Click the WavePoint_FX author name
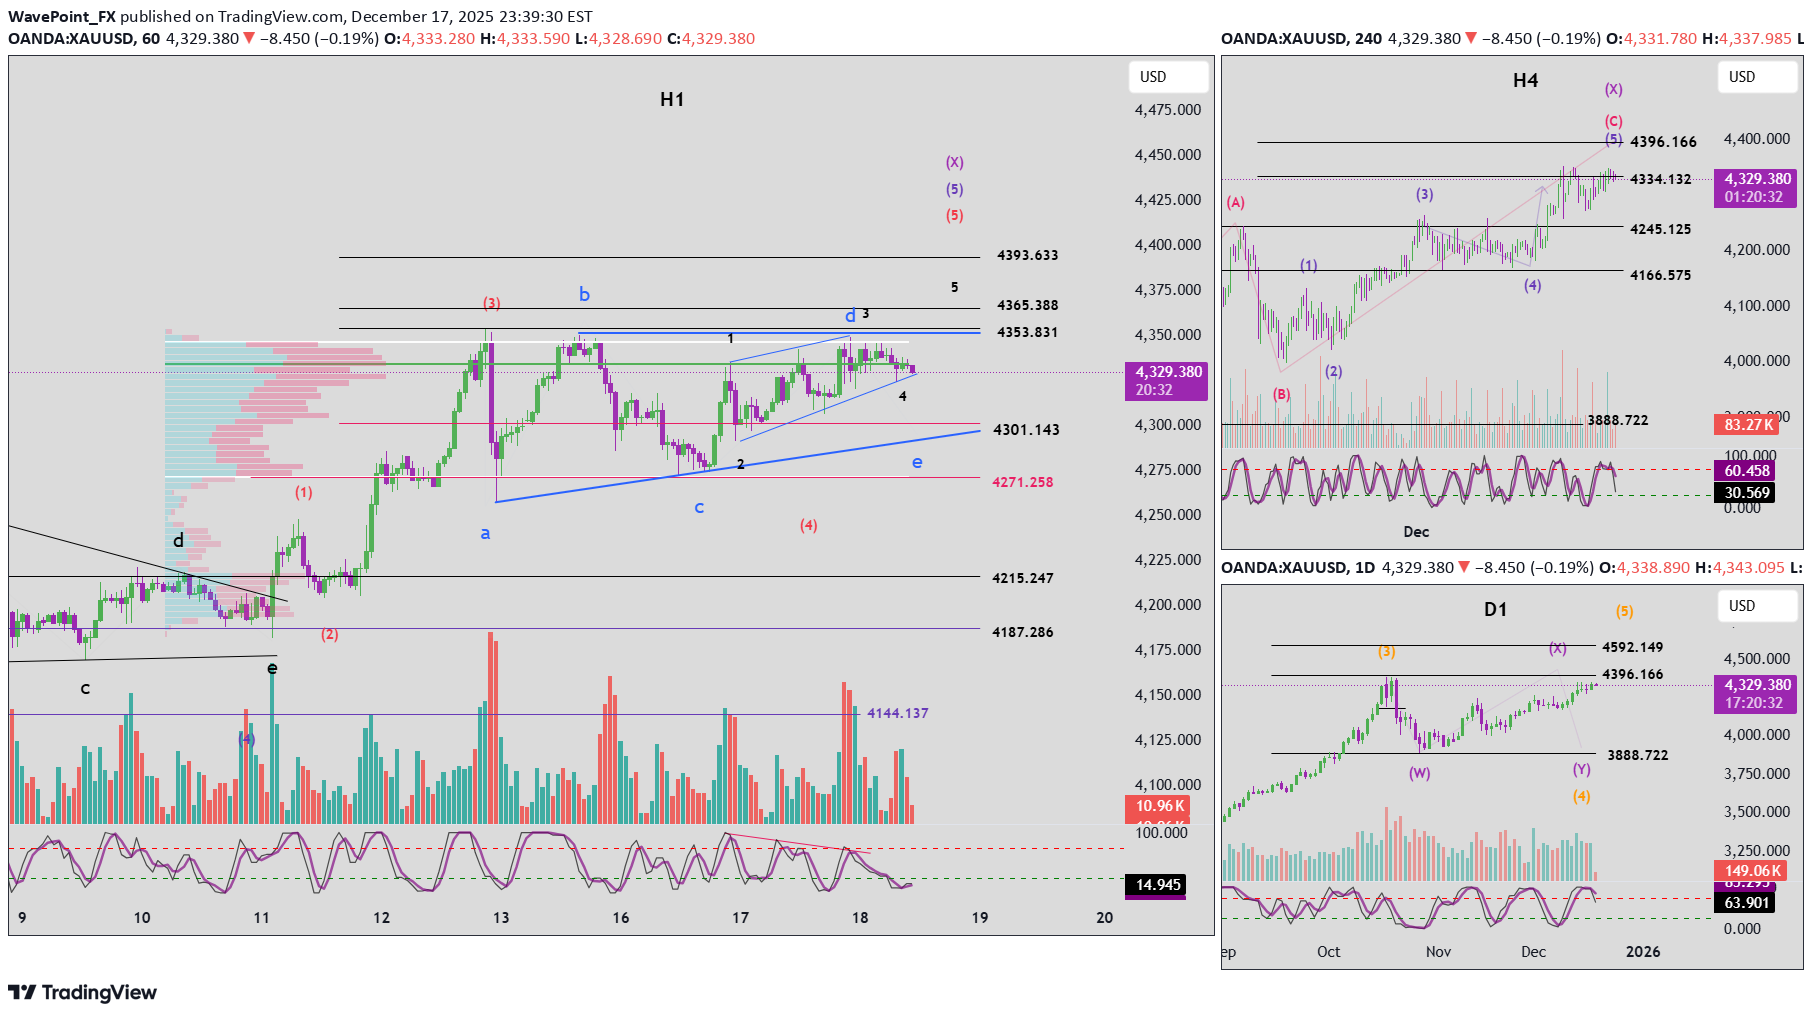1812x1016 pixels. tap(62, 16)
